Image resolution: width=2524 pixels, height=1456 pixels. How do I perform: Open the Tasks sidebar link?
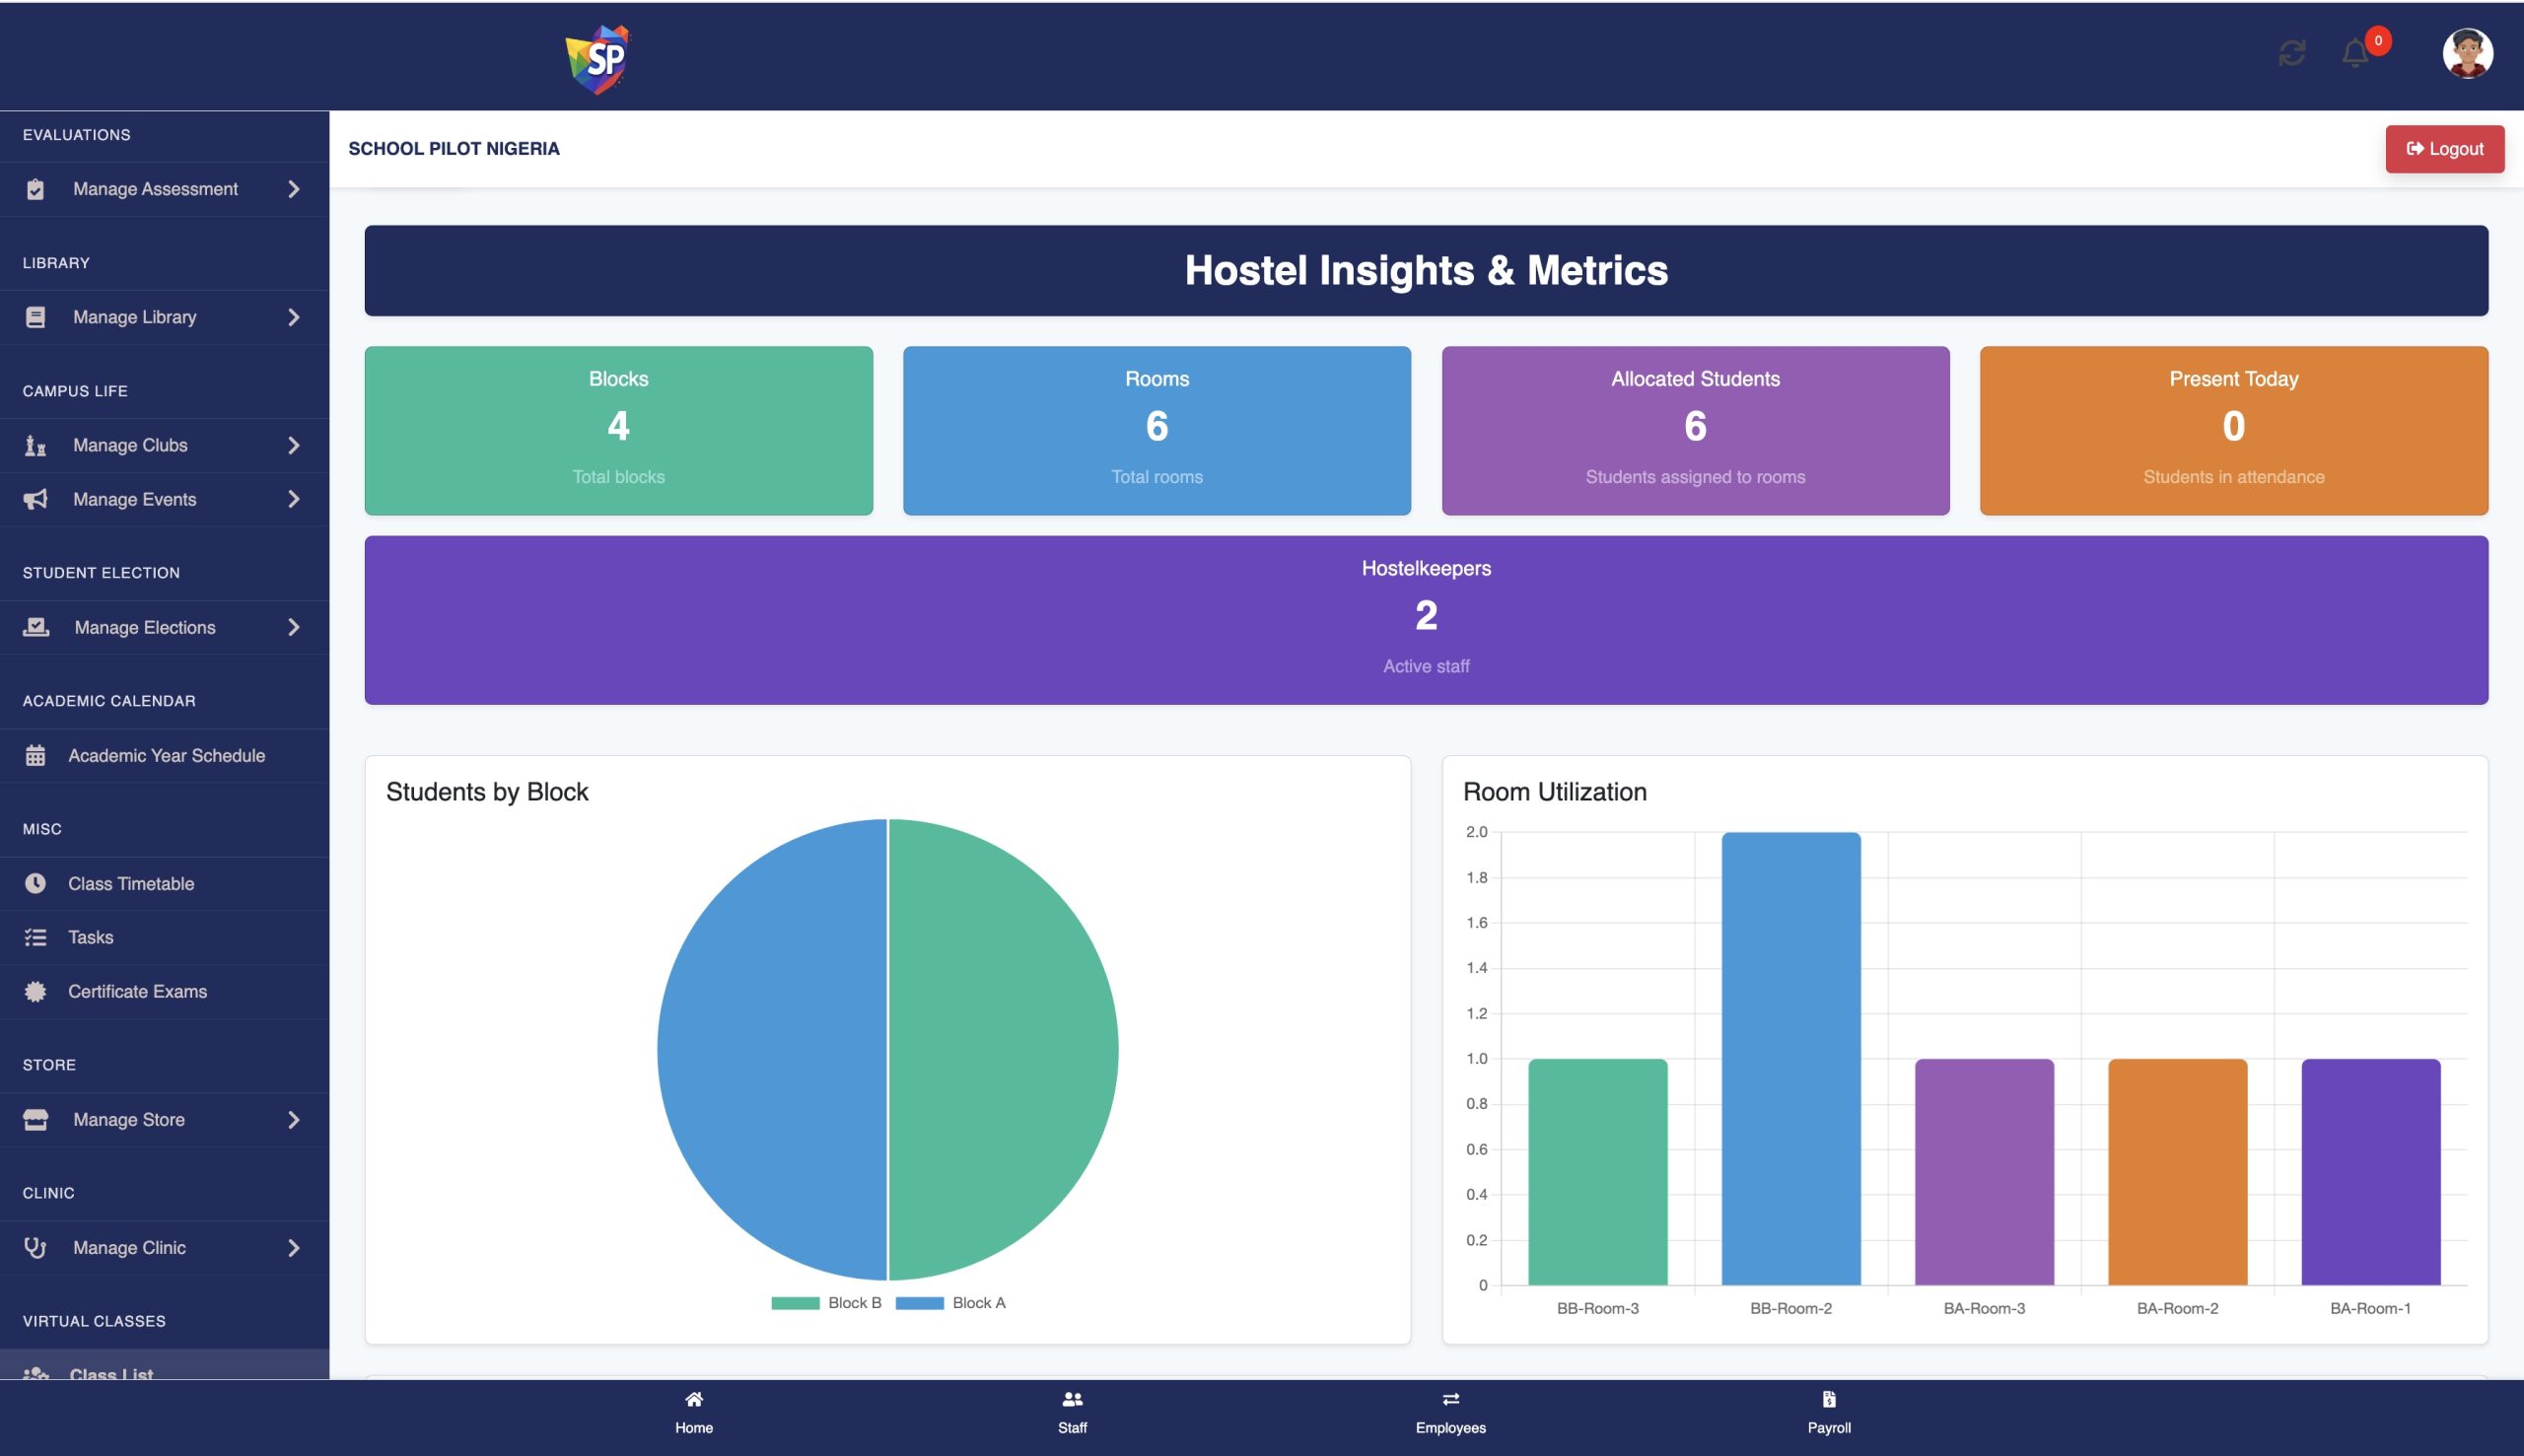(x=90, y=937)
